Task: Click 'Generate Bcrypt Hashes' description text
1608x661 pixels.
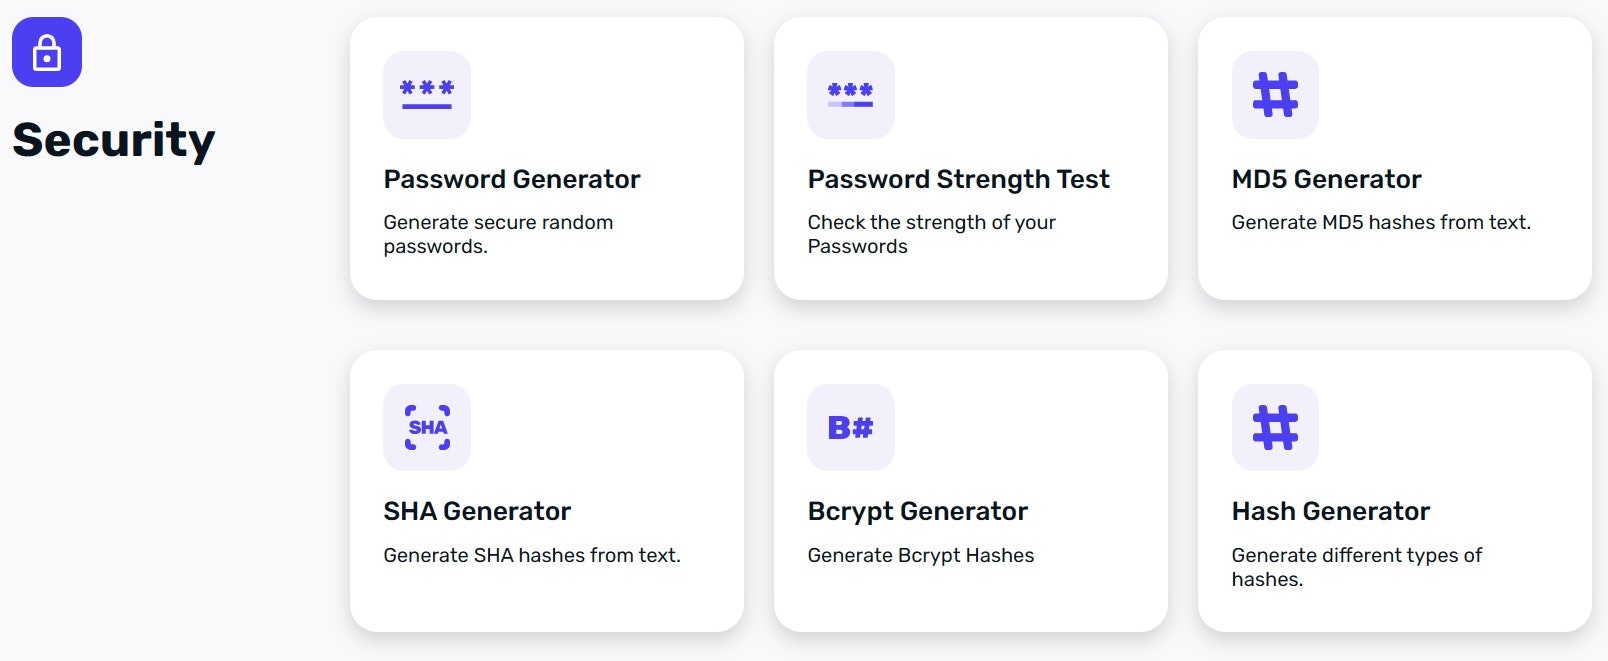Action: tap(921, 556)
